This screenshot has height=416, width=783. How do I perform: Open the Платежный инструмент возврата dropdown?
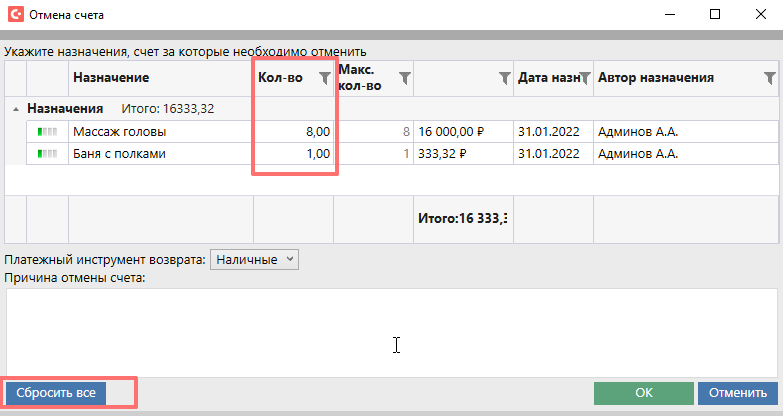(256, 260)
